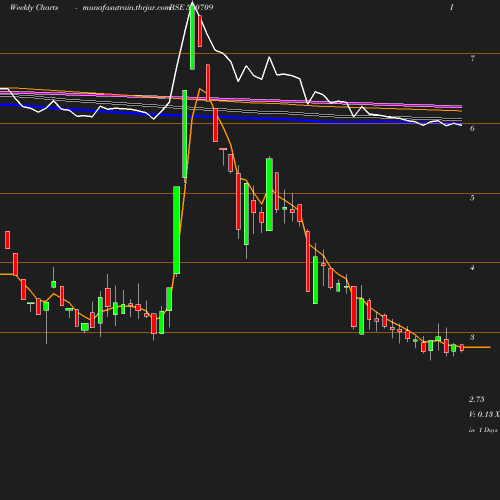Image resolution: width=500 pixels, height=500 pixels.
Task: Click the 2.75 price value
Action: (x=477, y=399)
